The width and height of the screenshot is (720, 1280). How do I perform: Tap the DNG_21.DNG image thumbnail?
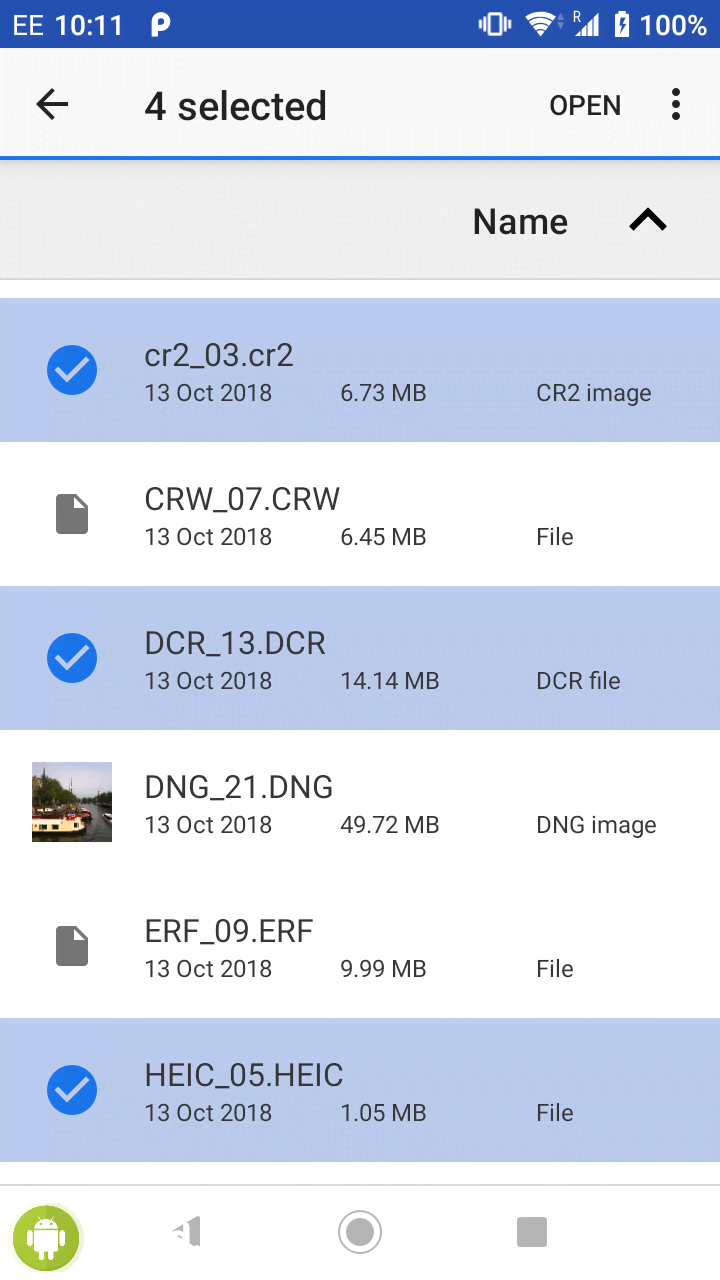(72, 802)
